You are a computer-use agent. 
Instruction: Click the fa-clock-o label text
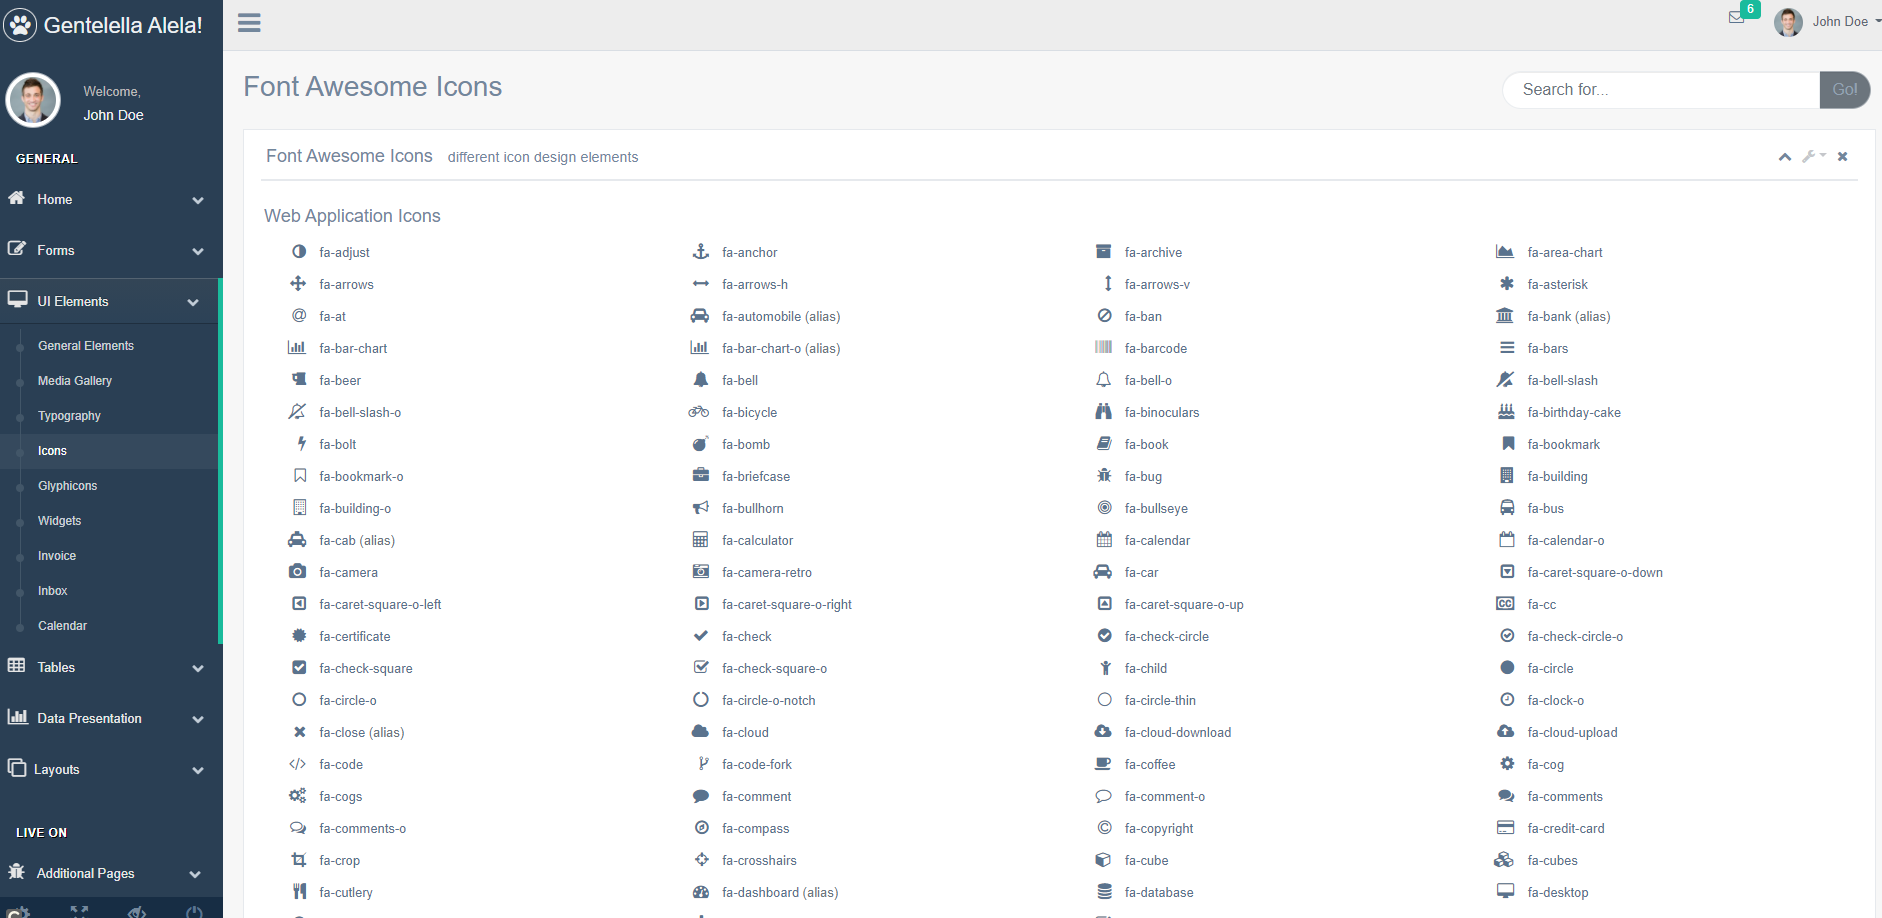point(1556,700)
